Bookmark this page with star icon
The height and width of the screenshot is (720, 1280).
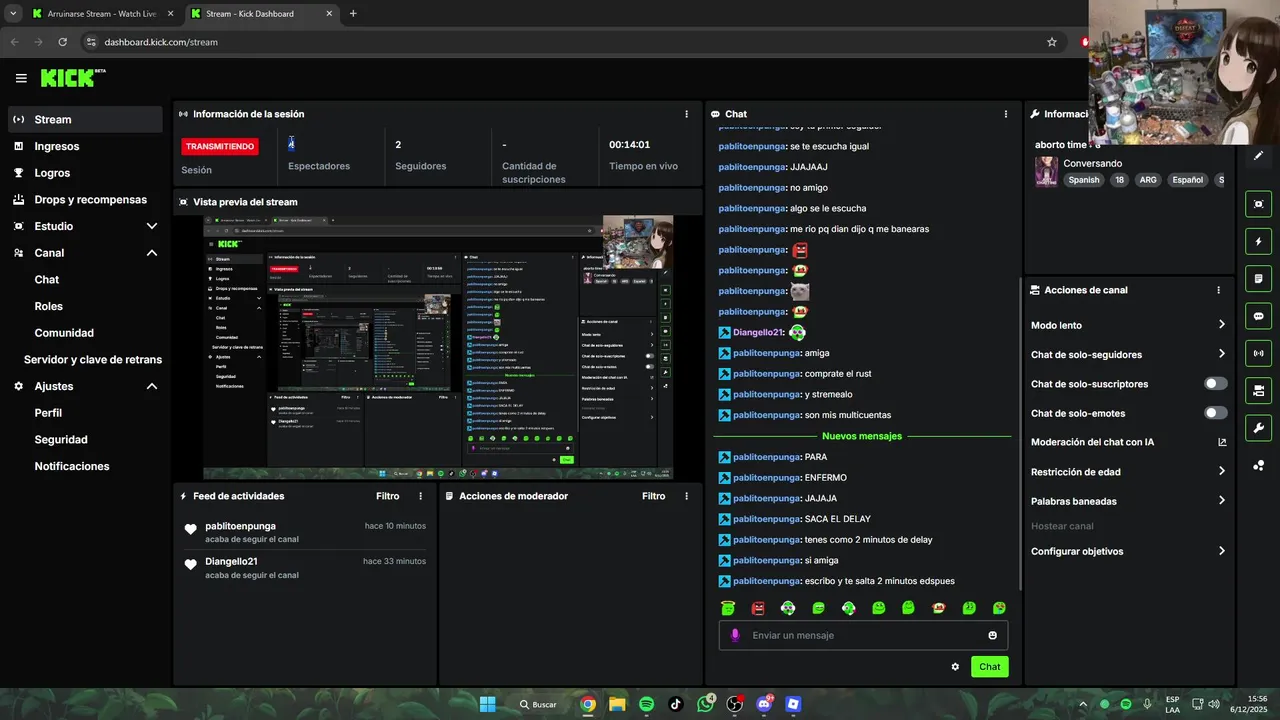pos(1051,42)
